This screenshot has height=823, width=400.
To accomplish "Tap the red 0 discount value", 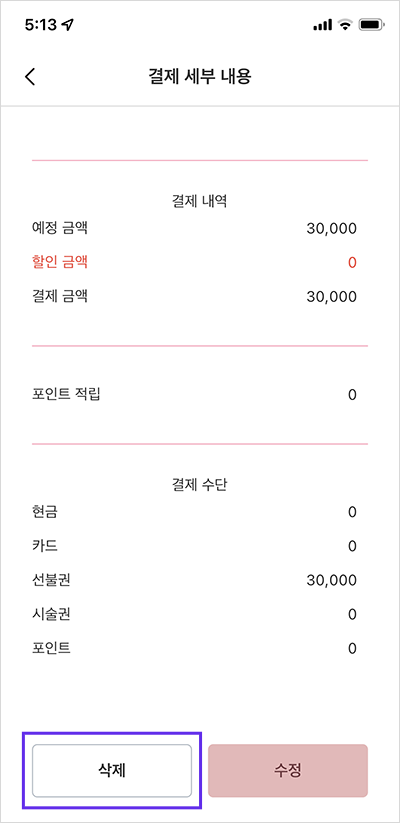I will coord(352,262).
